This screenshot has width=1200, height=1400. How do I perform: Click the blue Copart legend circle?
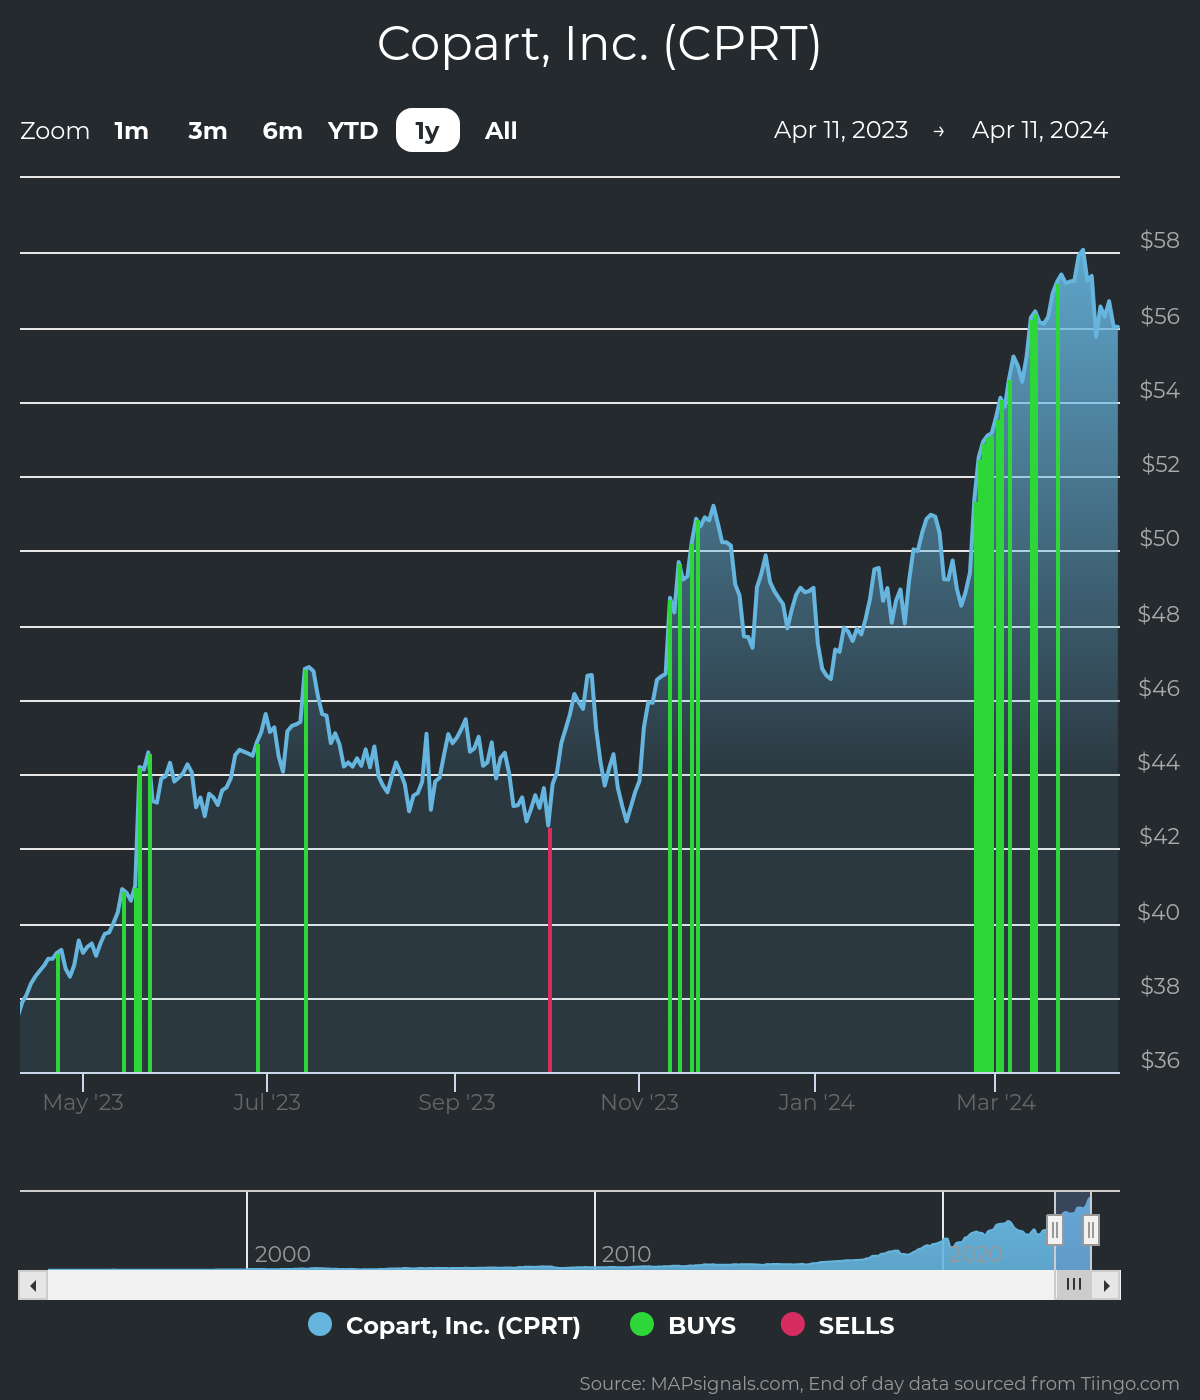pyautogui.click(x=320, y=1325)
